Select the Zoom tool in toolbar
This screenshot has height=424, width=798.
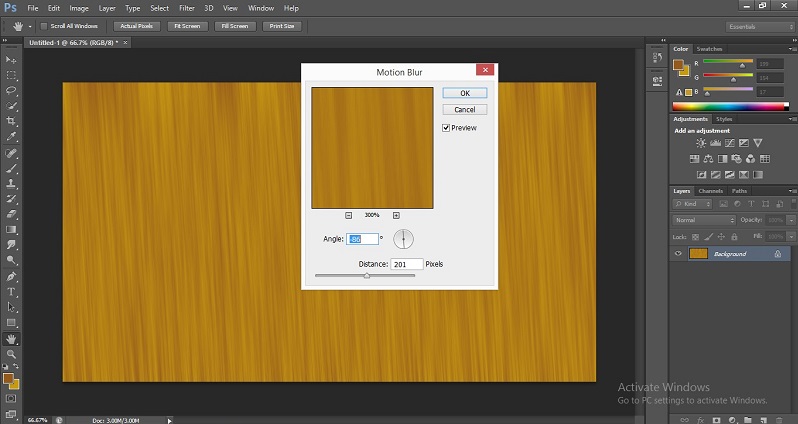11,354
